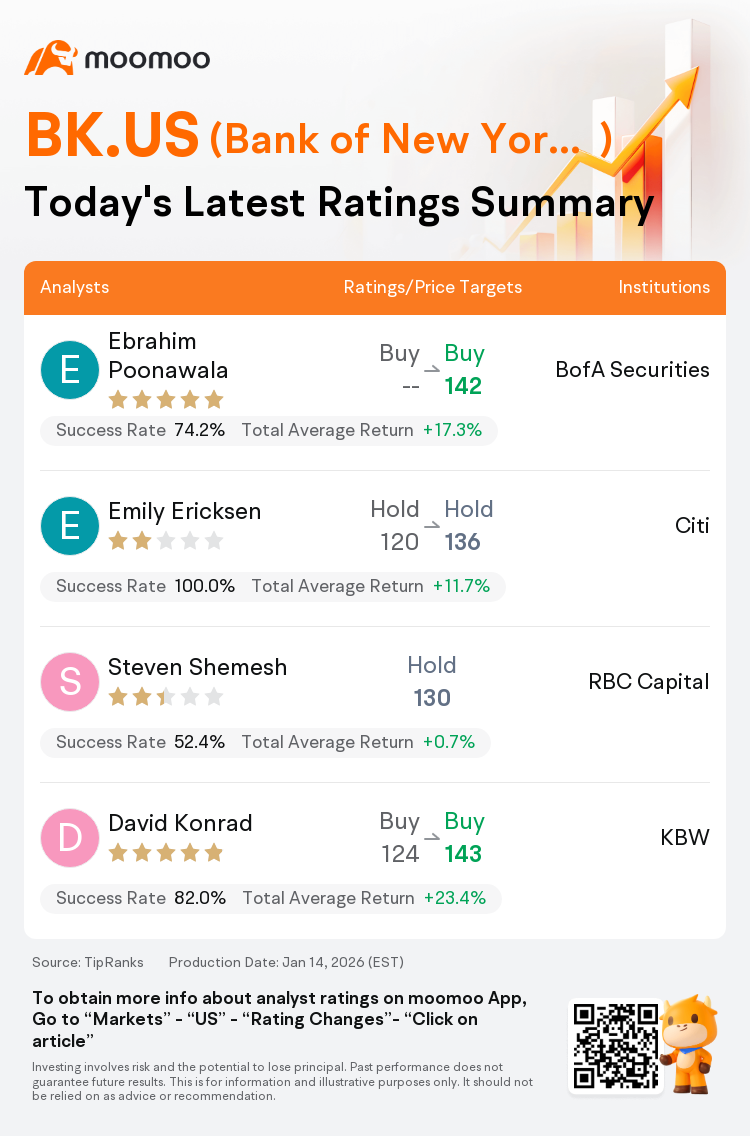Viewport: 750px width, 1136px height.
Task: Click David Konrad's pink D avatar
Action: point(70,837)
